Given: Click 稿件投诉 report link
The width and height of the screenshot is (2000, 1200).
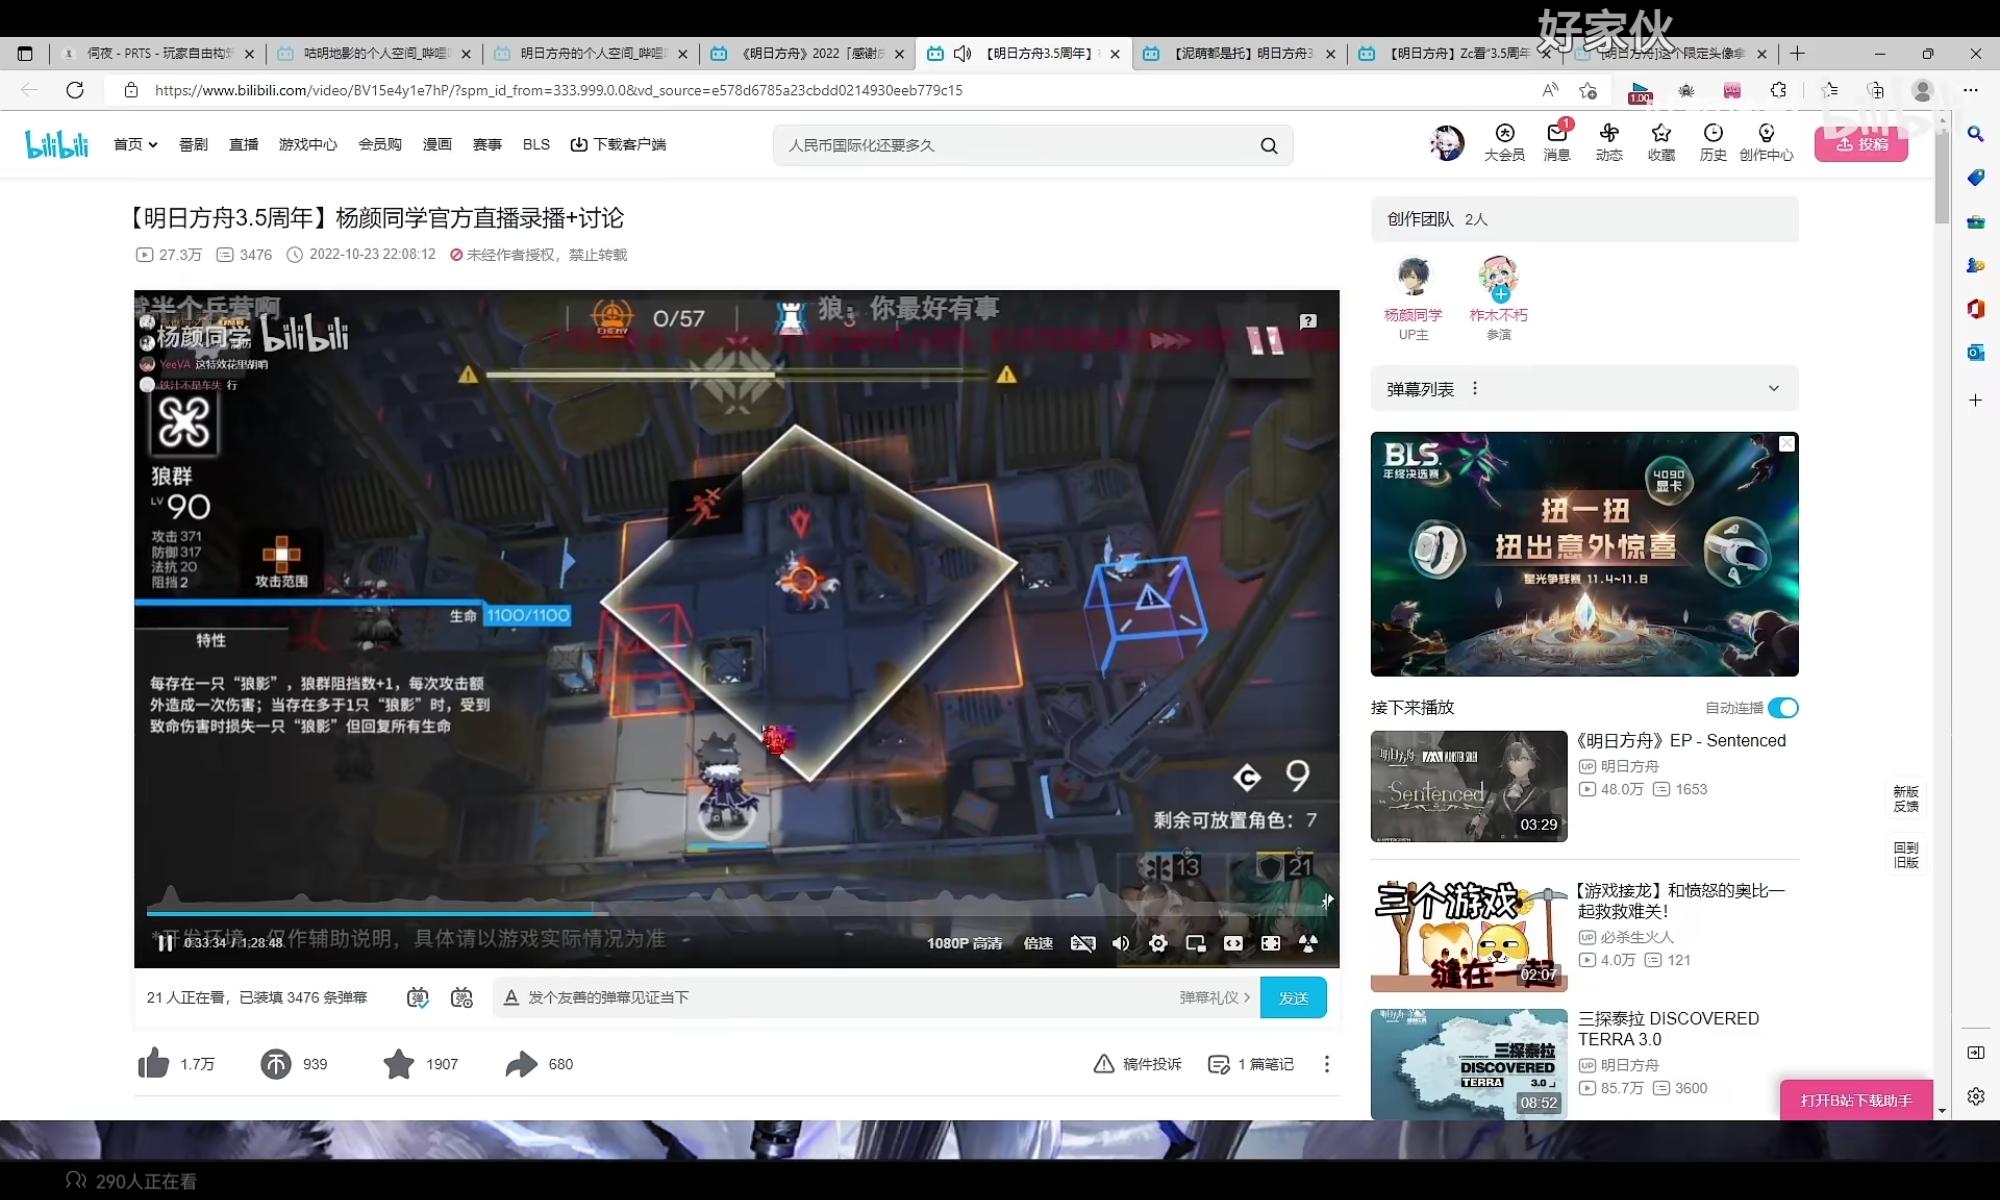Looking at the screenshot, I should [x=1137, y=1064].
